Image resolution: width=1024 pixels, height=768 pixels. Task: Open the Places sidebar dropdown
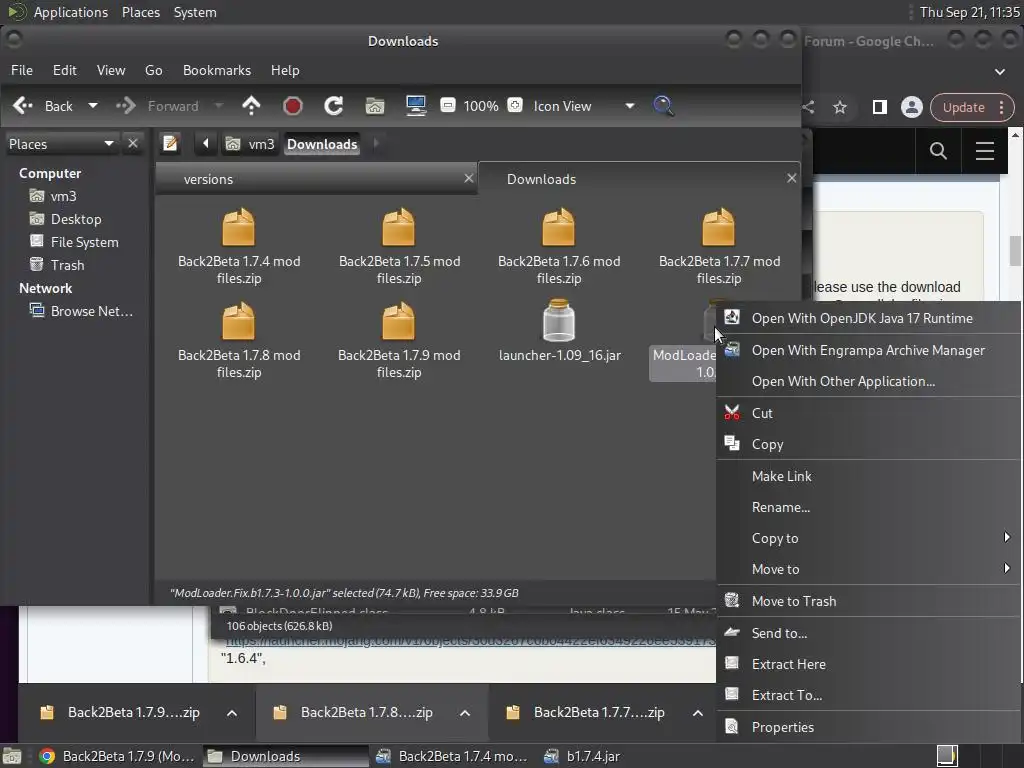(x=61, y=144)
